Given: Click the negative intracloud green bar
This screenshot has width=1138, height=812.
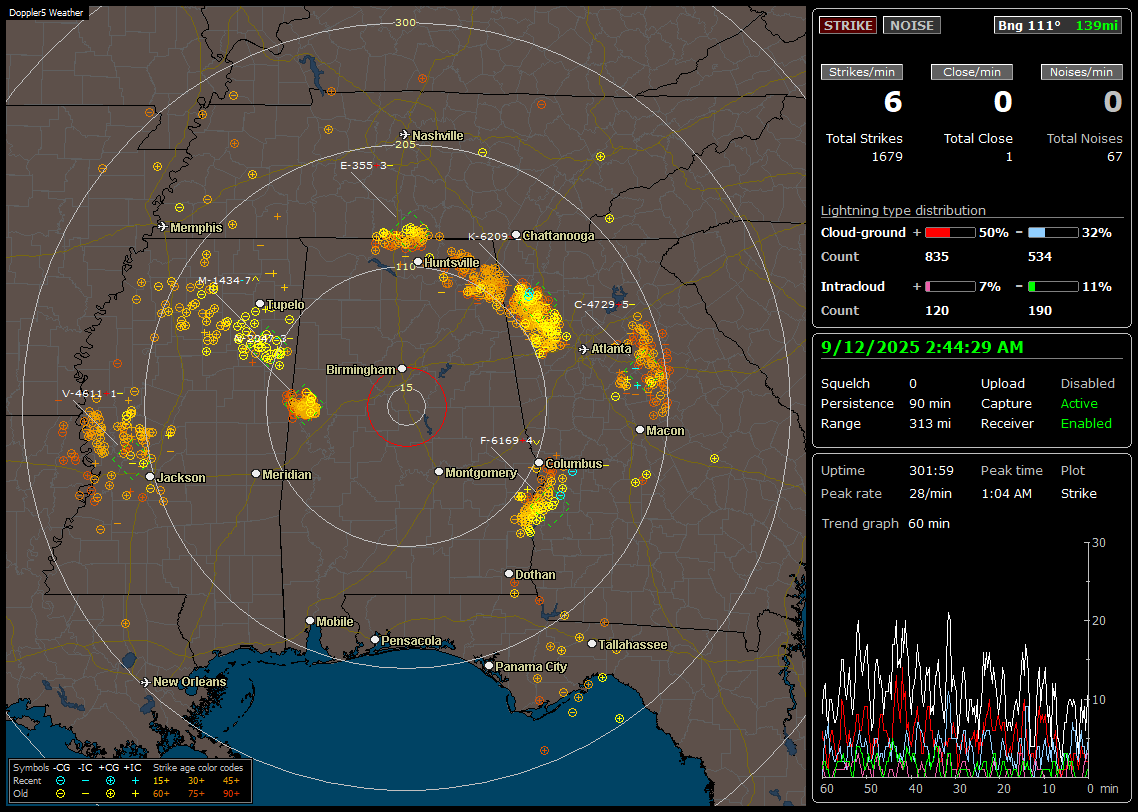Looking at the screenshot, I should [x=1053, y=287].
